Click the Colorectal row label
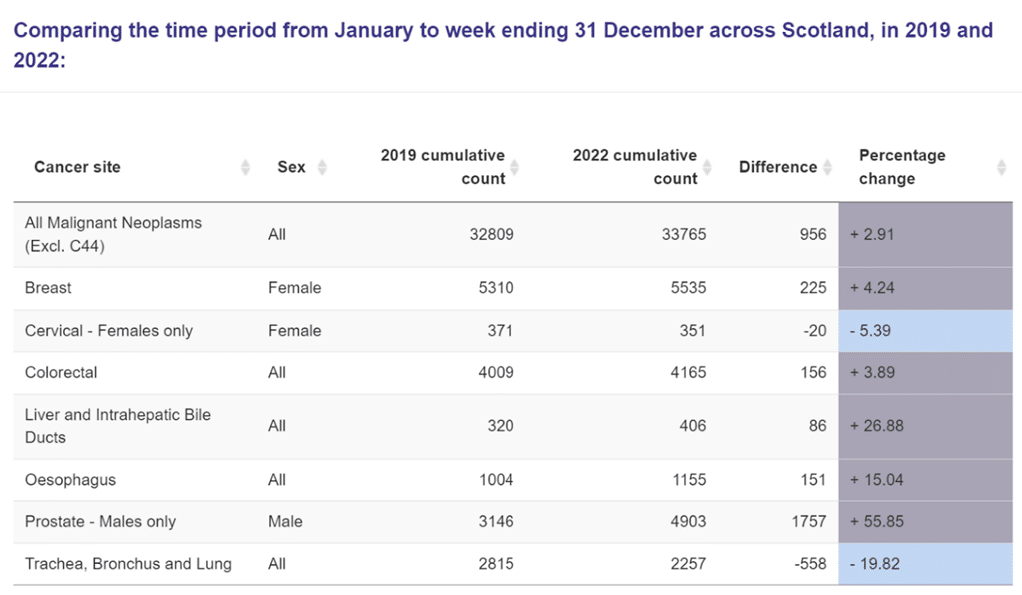Screen dimensions: 1022x595 (x=61, y=373)
